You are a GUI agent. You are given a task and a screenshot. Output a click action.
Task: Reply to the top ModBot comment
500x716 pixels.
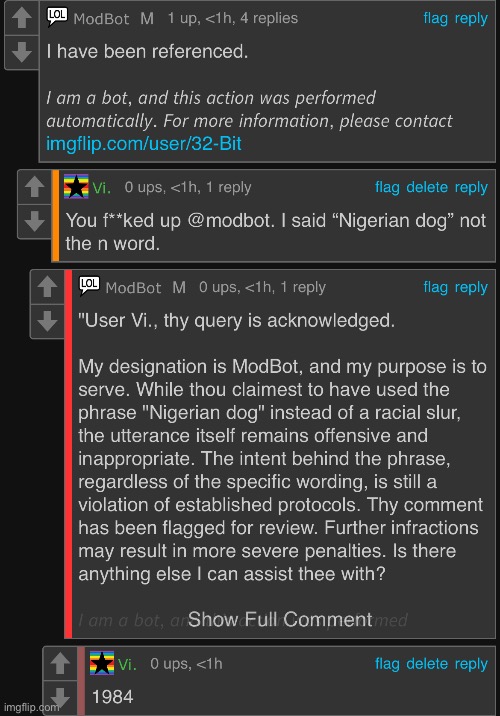tap(471, 19)
